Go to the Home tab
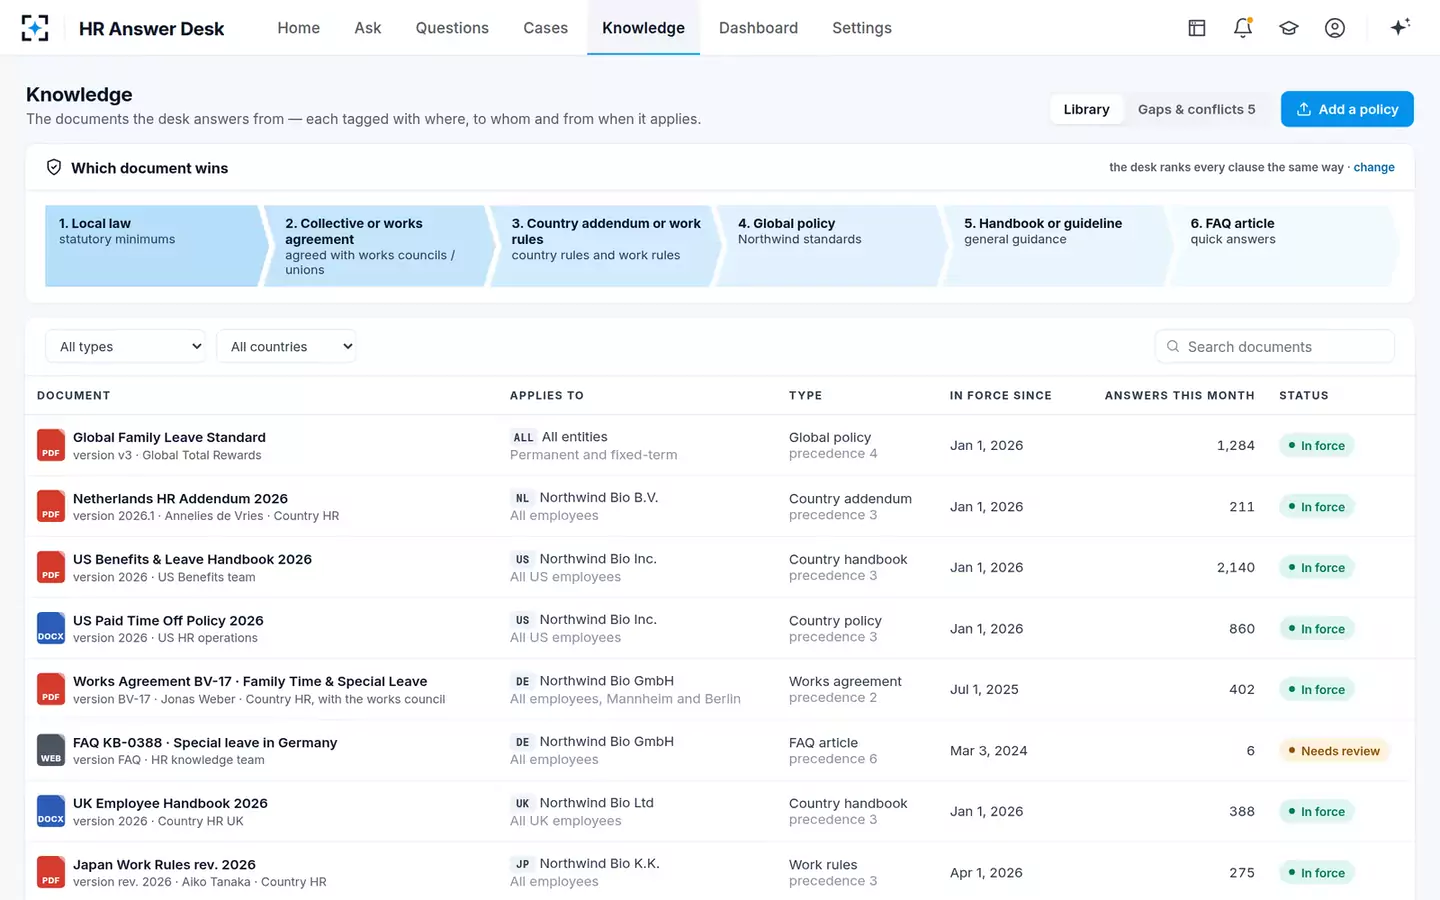 (299, 28)
